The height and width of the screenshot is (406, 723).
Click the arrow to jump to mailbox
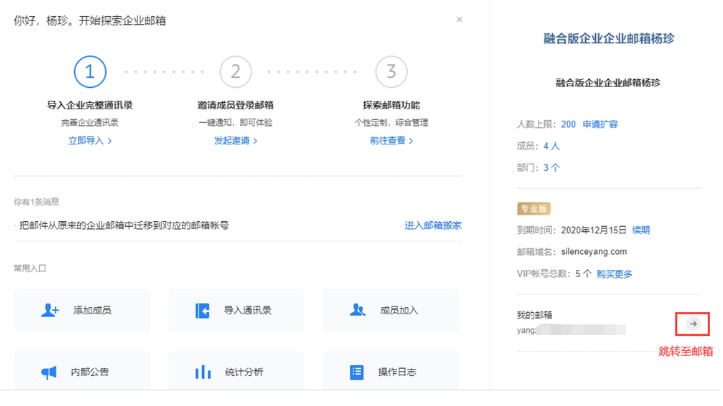point(693,324)
